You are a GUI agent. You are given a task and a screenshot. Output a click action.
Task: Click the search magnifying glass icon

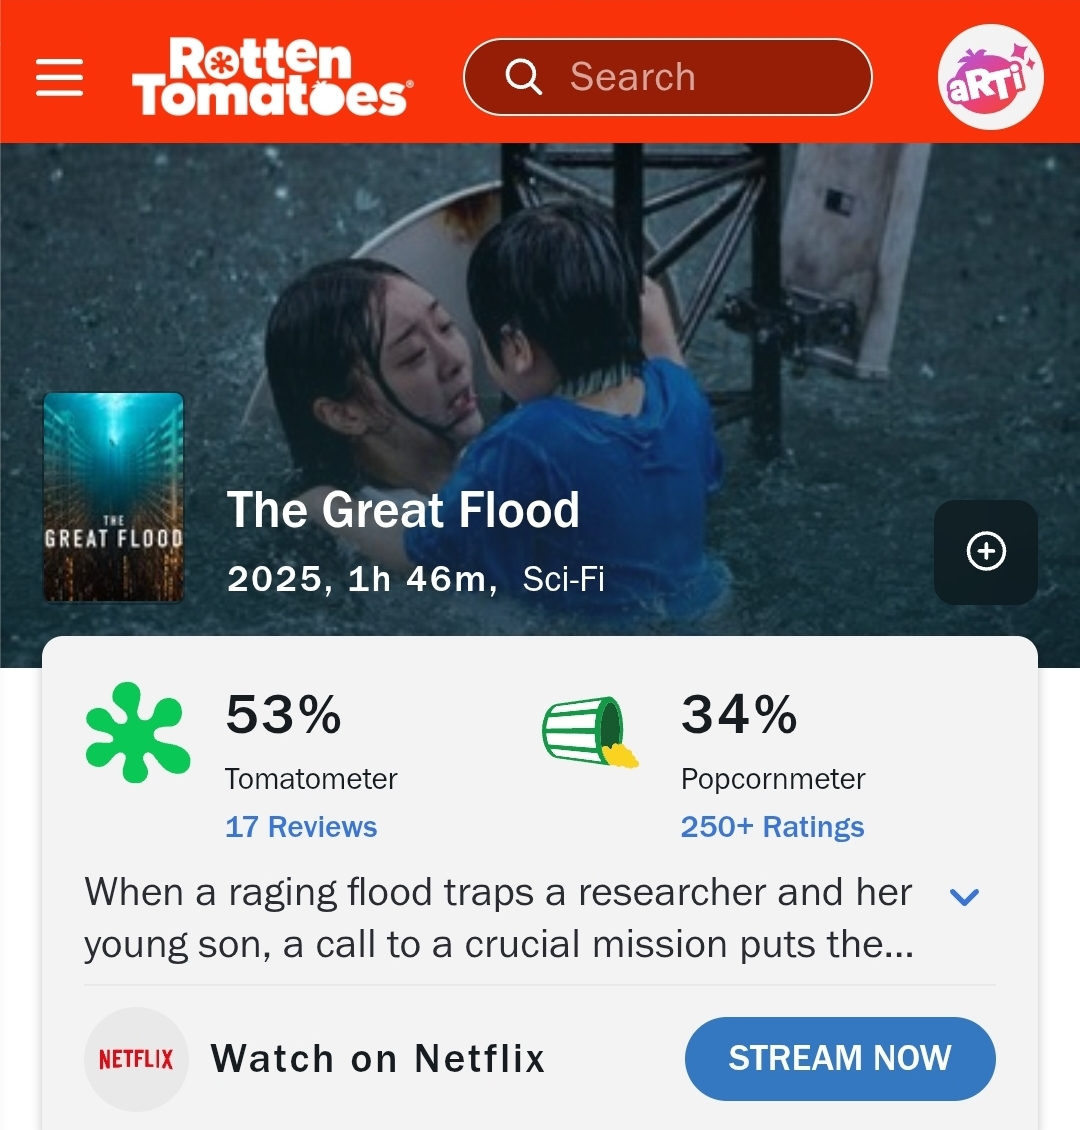(524, 77)
